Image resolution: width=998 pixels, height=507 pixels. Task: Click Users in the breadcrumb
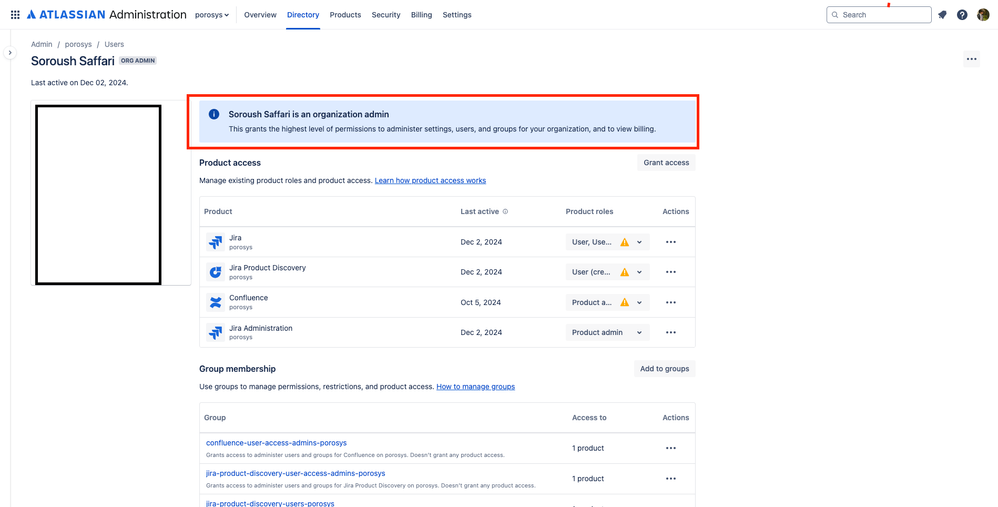pyautogui.click(x=115, y=45)
